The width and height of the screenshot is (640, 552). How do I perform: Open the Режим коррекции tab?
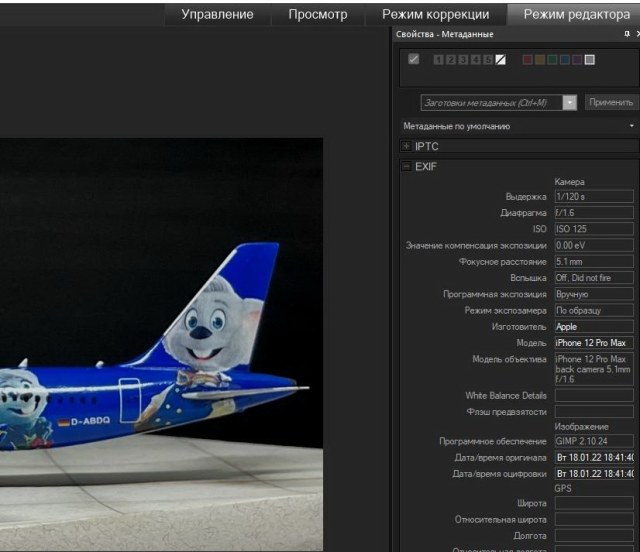tap(435, 14)
